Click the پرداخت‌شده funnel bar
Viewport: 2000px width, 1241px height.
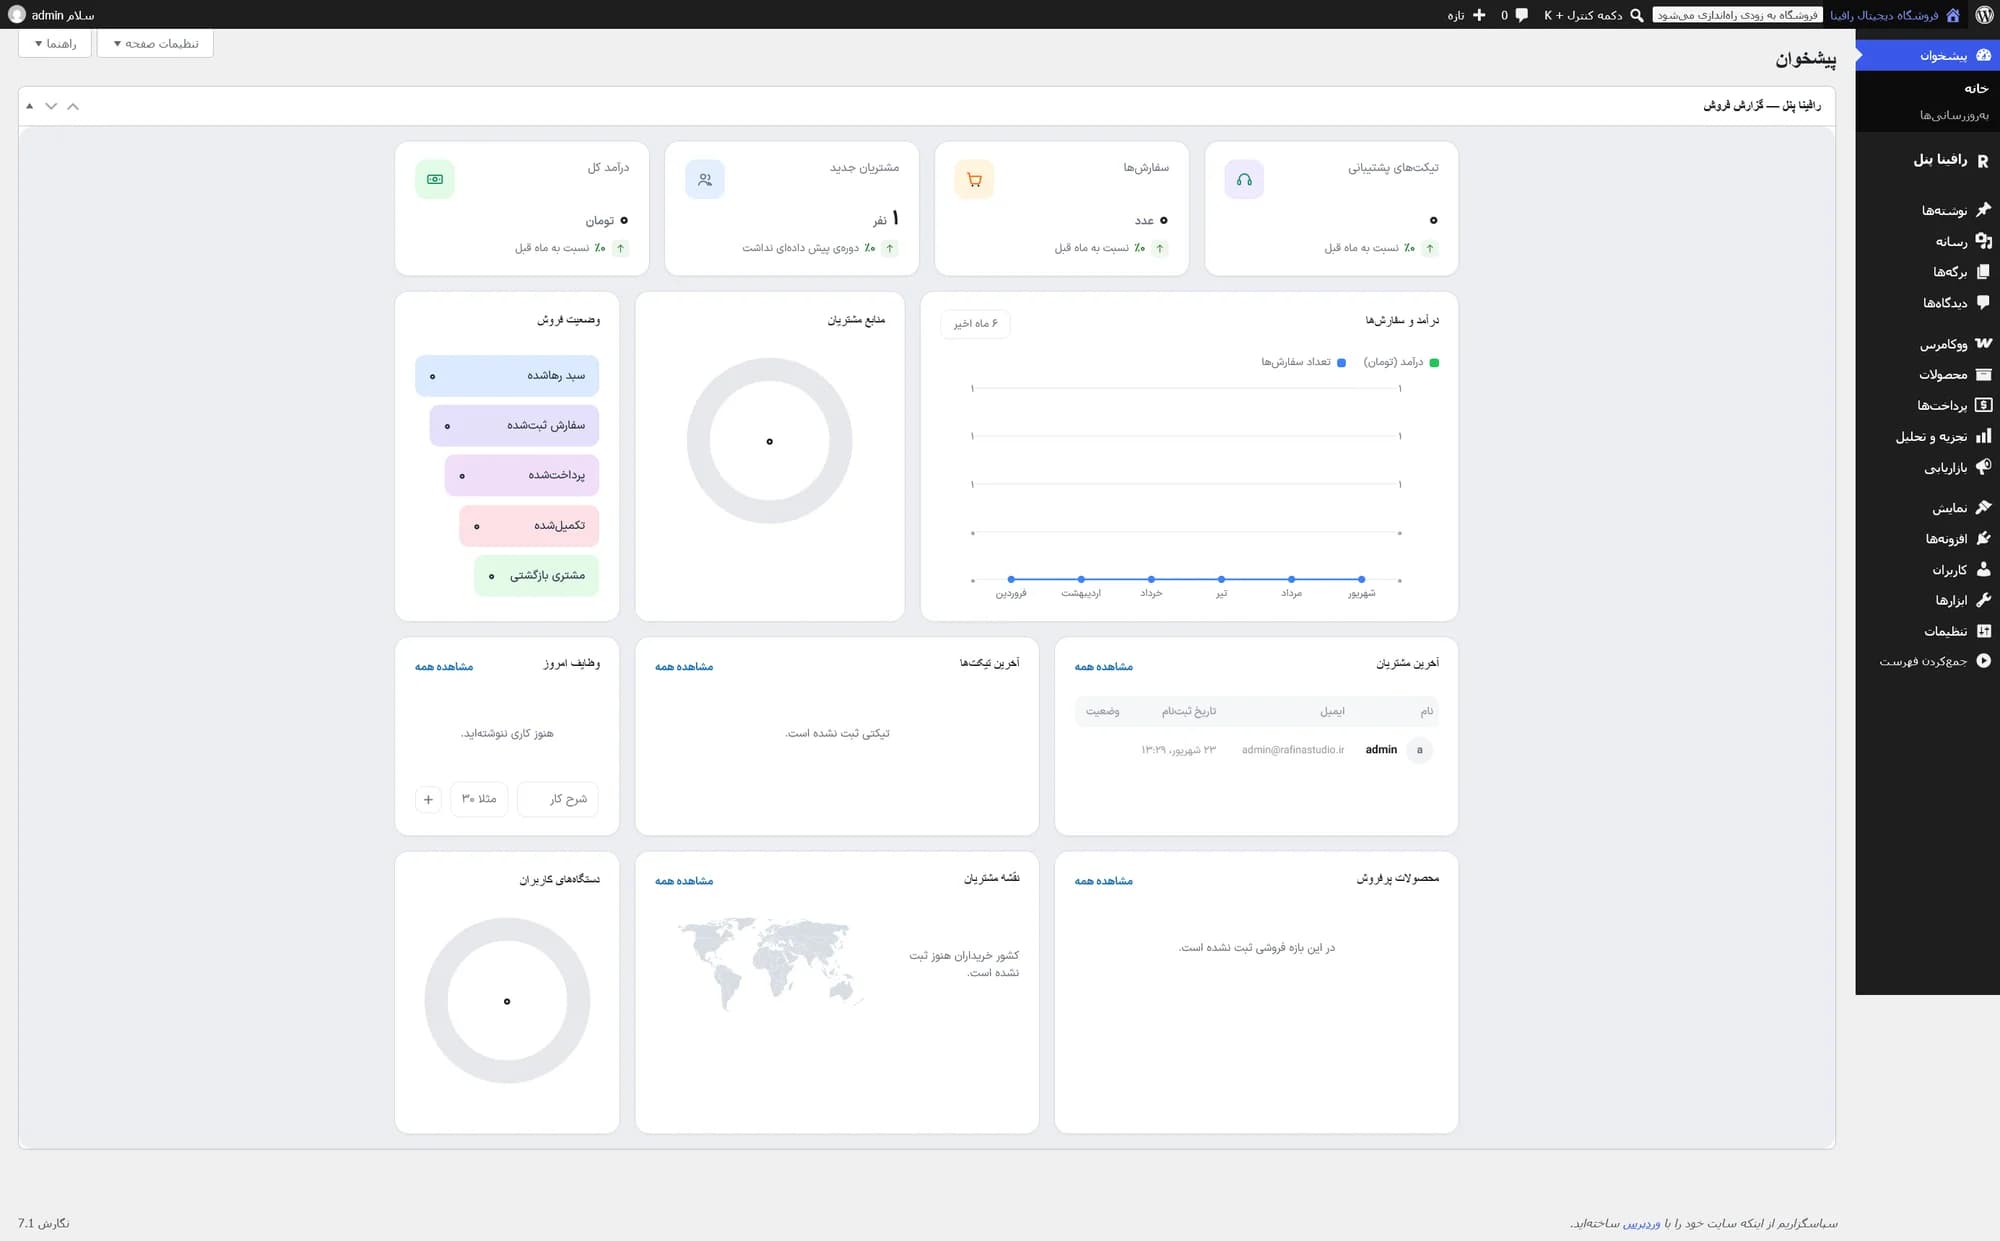pyautogui.click(x=522, y=475)
